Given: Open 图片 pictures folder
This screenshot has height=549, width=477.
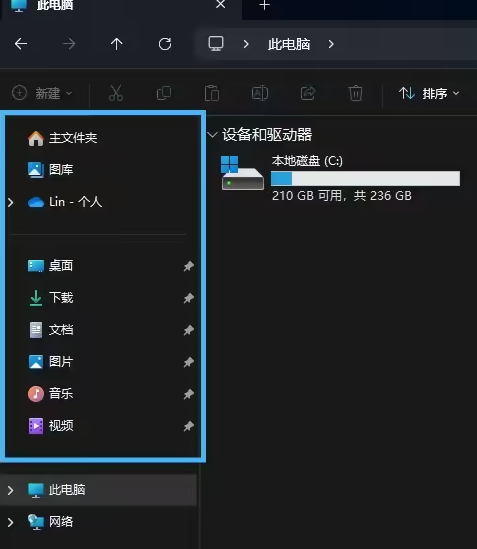Looking at the screenshot, I should click(x=61, y=362).
